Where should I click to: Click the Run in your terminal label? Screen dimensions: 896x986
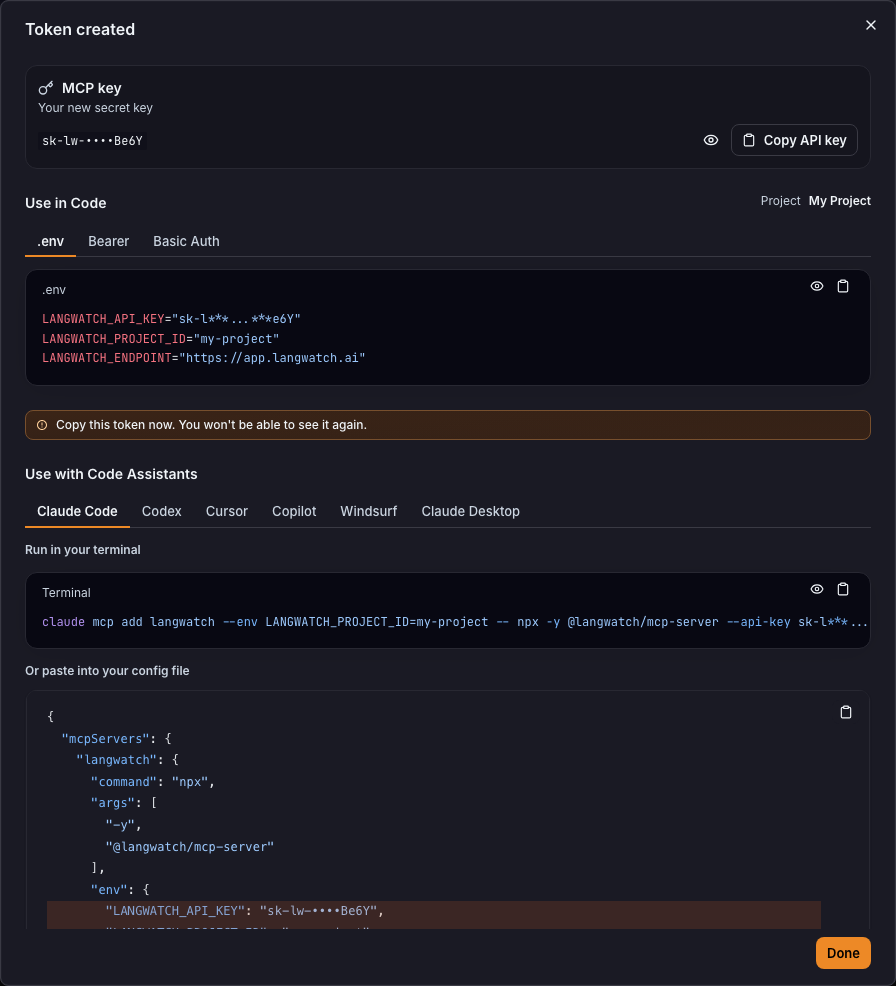[83, 550]
